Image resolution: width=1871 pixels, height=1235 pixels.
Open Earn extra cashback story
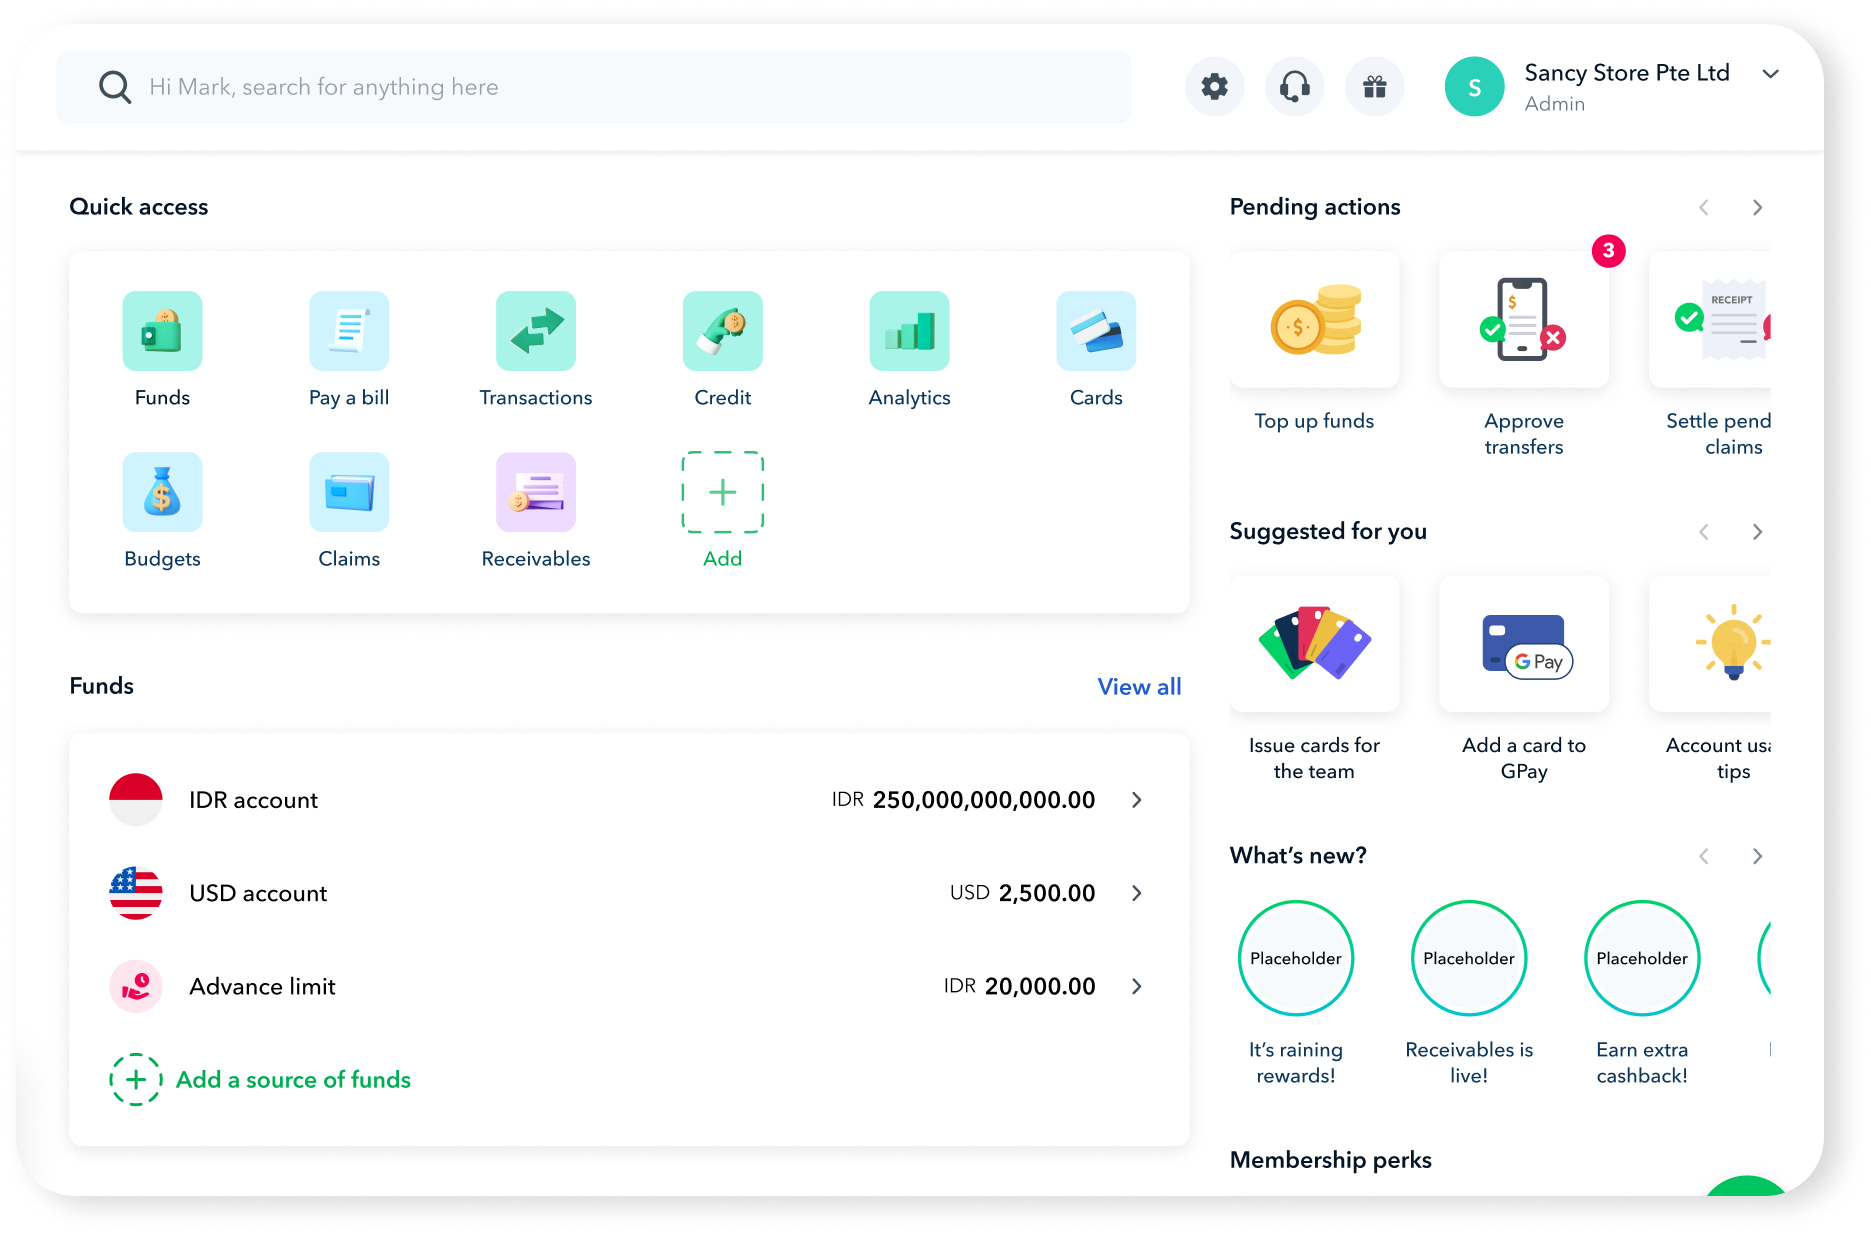coord(1642,958)
